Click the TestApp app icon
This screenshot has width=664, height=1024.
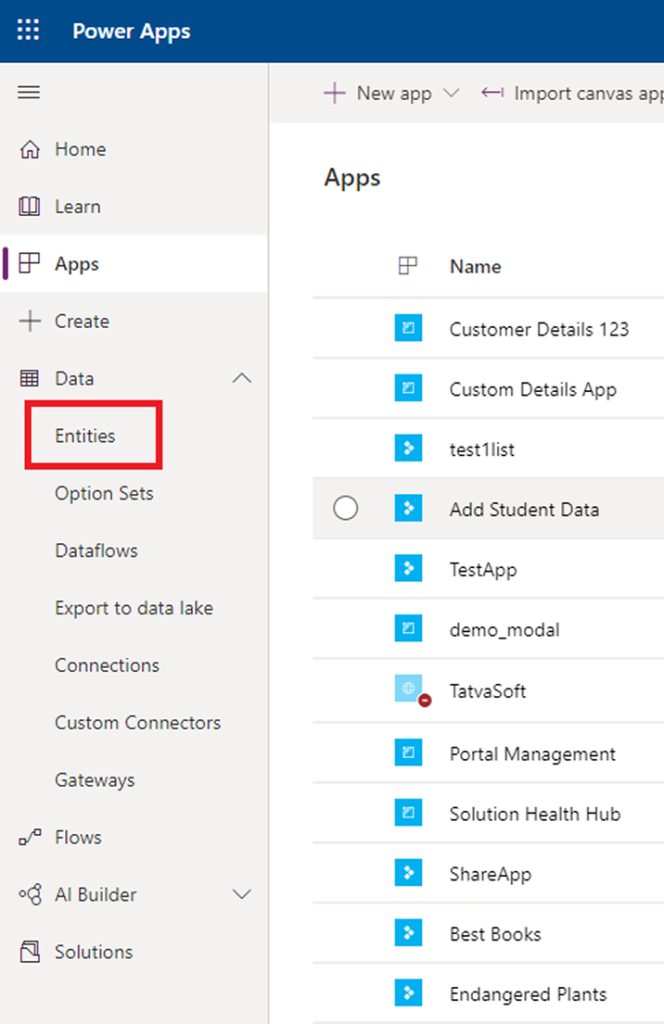point(408,569)
